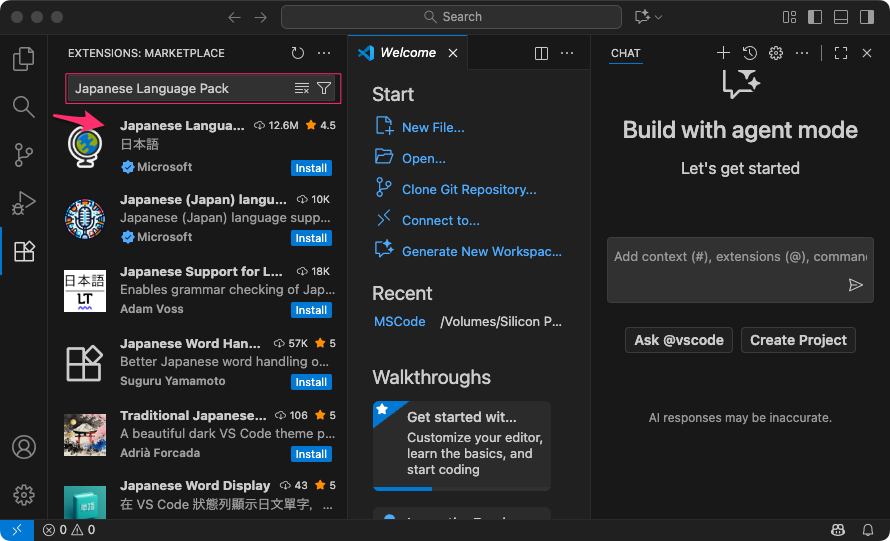Refresh the extensions marketplace list

click(297, 53)
